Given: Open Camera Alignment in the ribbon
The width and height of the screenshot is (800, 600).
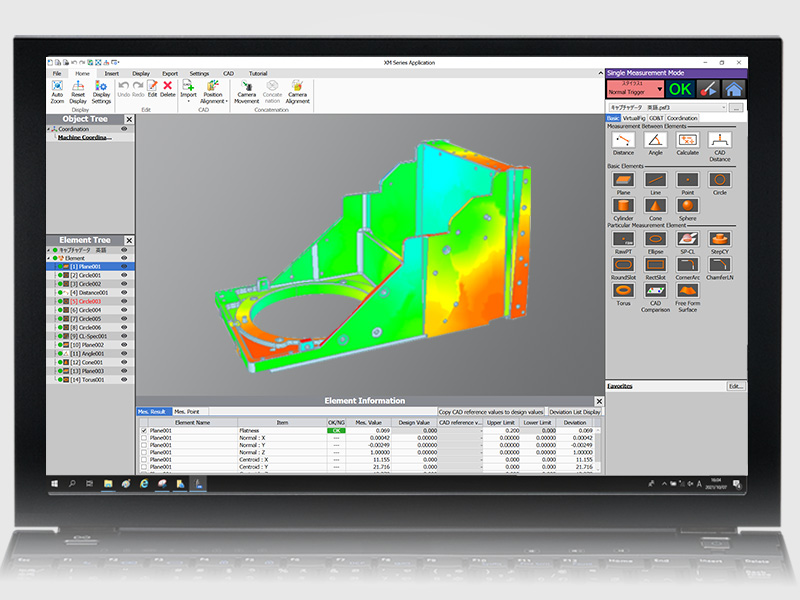Looking at the screenshot, I should [x=297, y=90].
